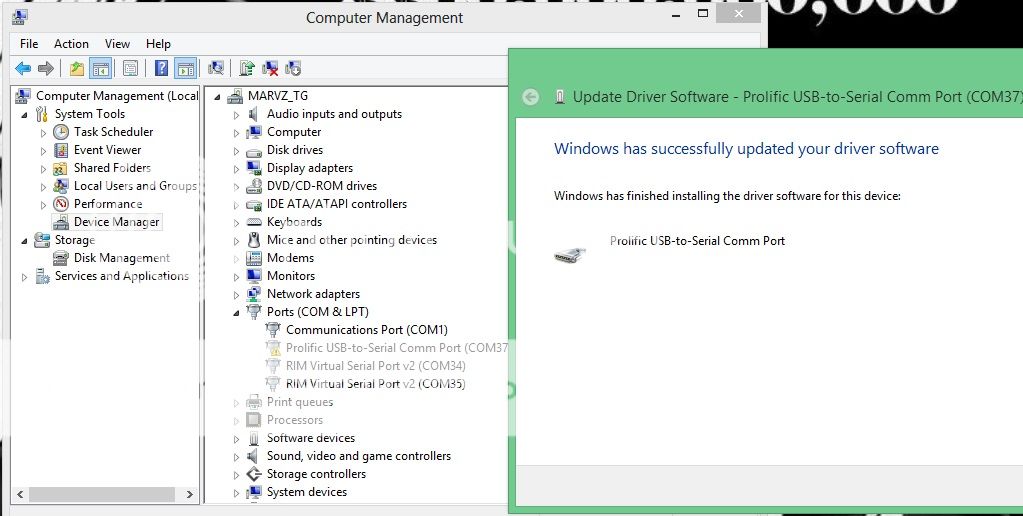Click Sound, video and game controllers icon

click(x=254, y=456)
